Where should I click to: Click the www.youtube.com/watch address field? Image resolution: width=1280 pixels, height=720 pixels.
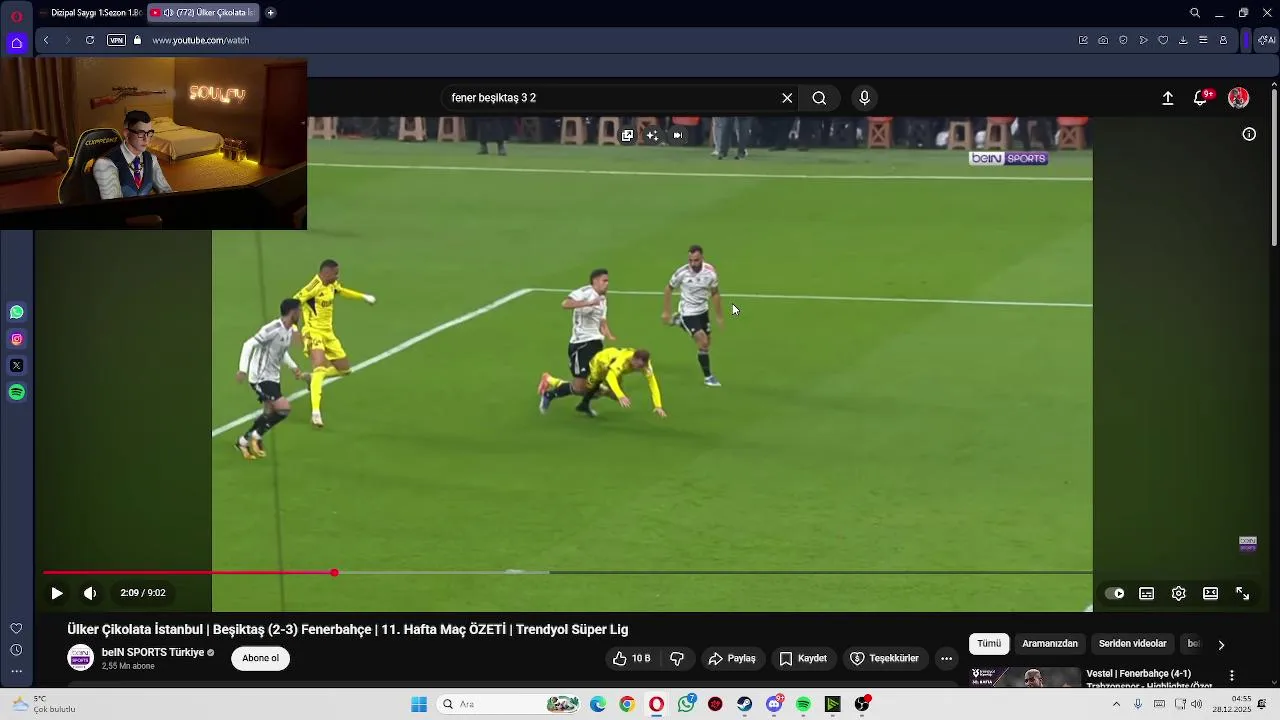[201, 40]
